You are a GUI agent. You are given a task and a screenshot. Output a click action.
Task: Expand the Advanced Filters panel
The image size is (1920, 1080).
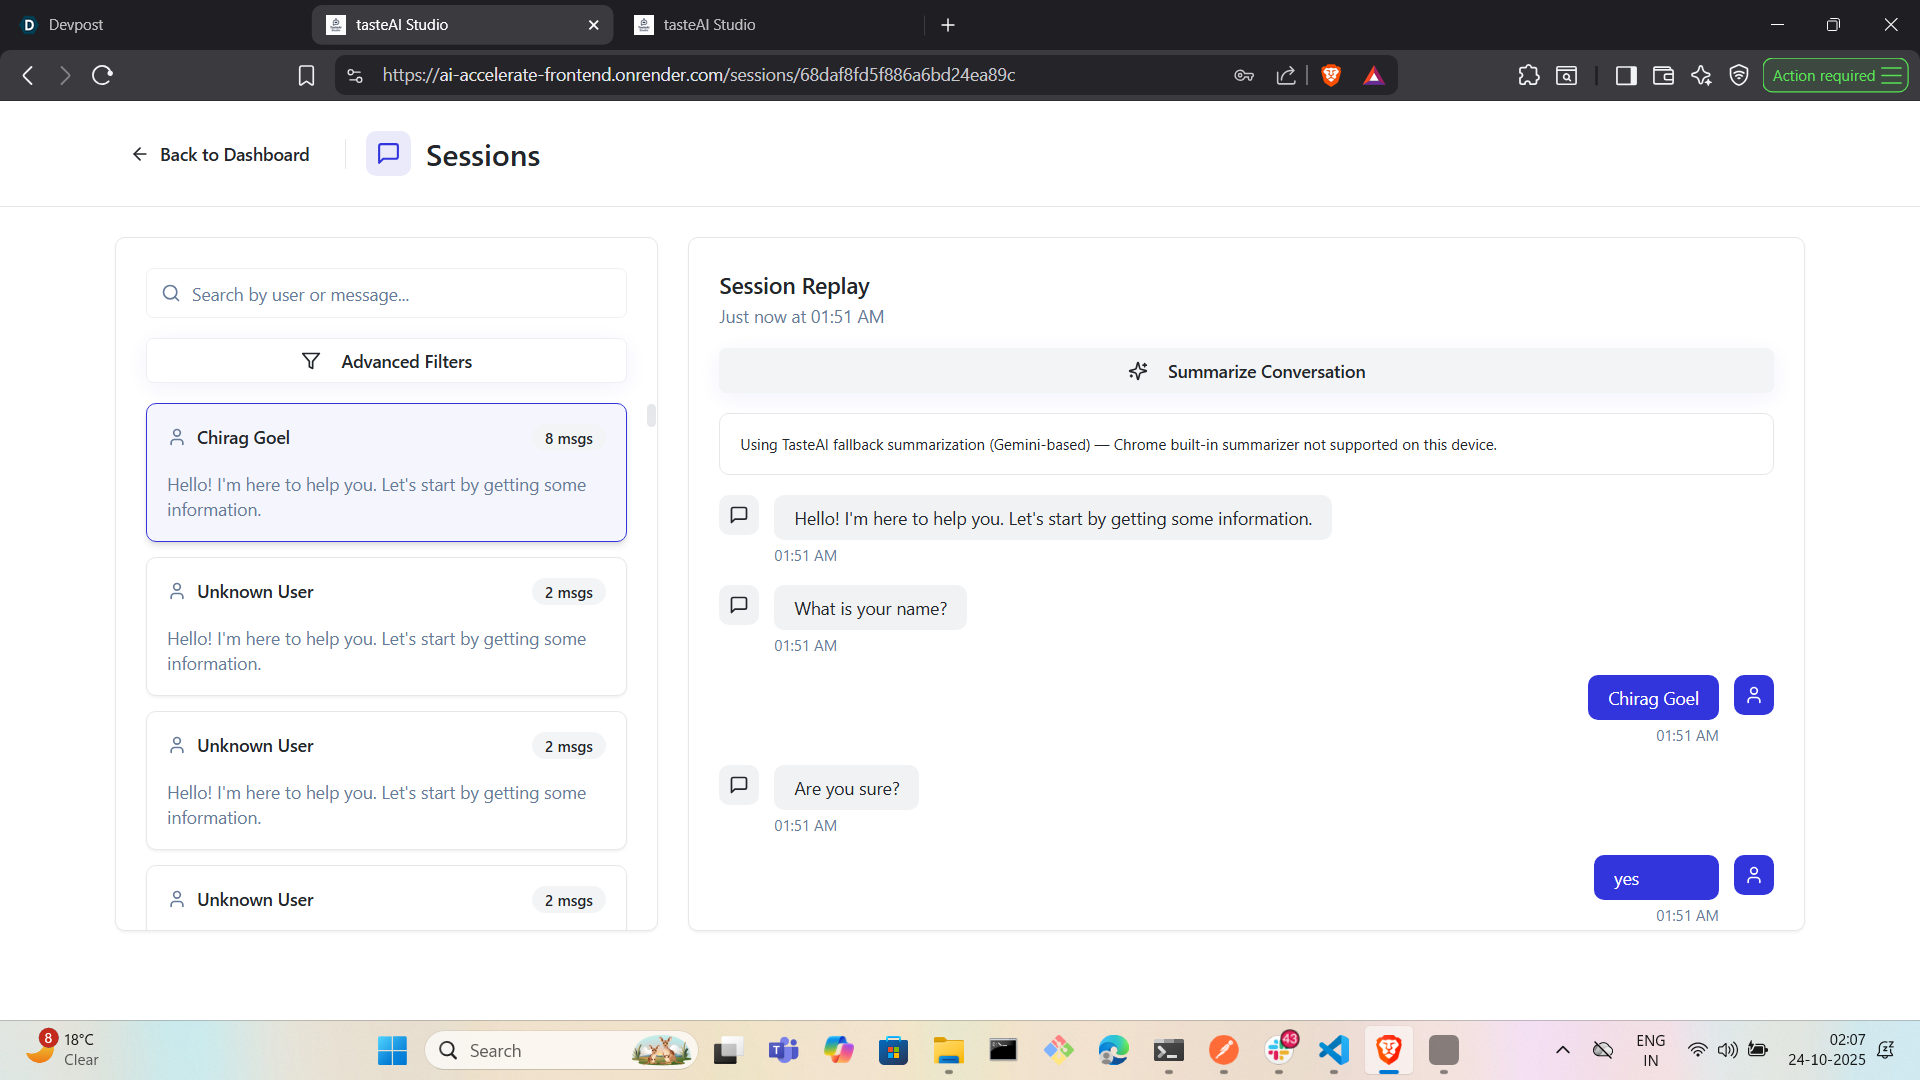click(x=386, y=361)
